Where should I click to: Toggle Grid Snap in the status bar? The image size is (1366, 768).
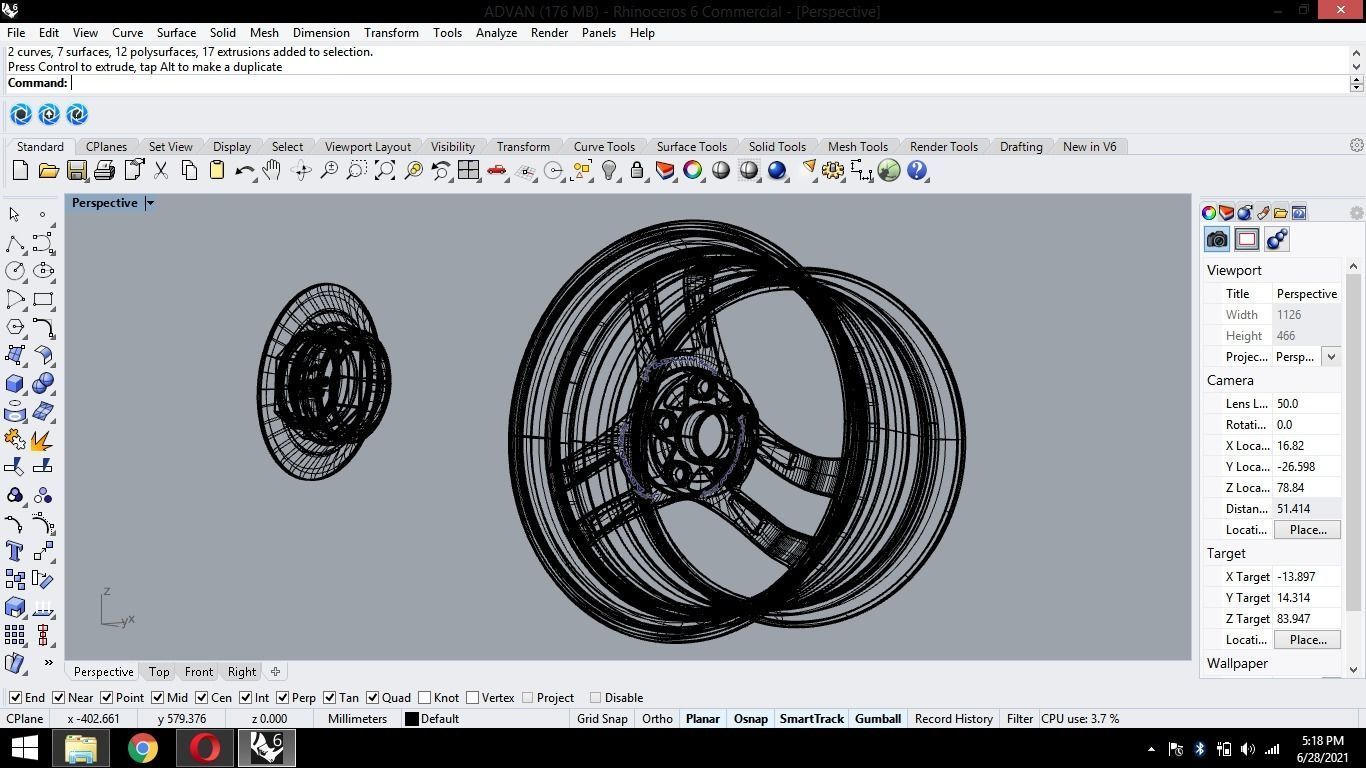click(x=602, y=719)
